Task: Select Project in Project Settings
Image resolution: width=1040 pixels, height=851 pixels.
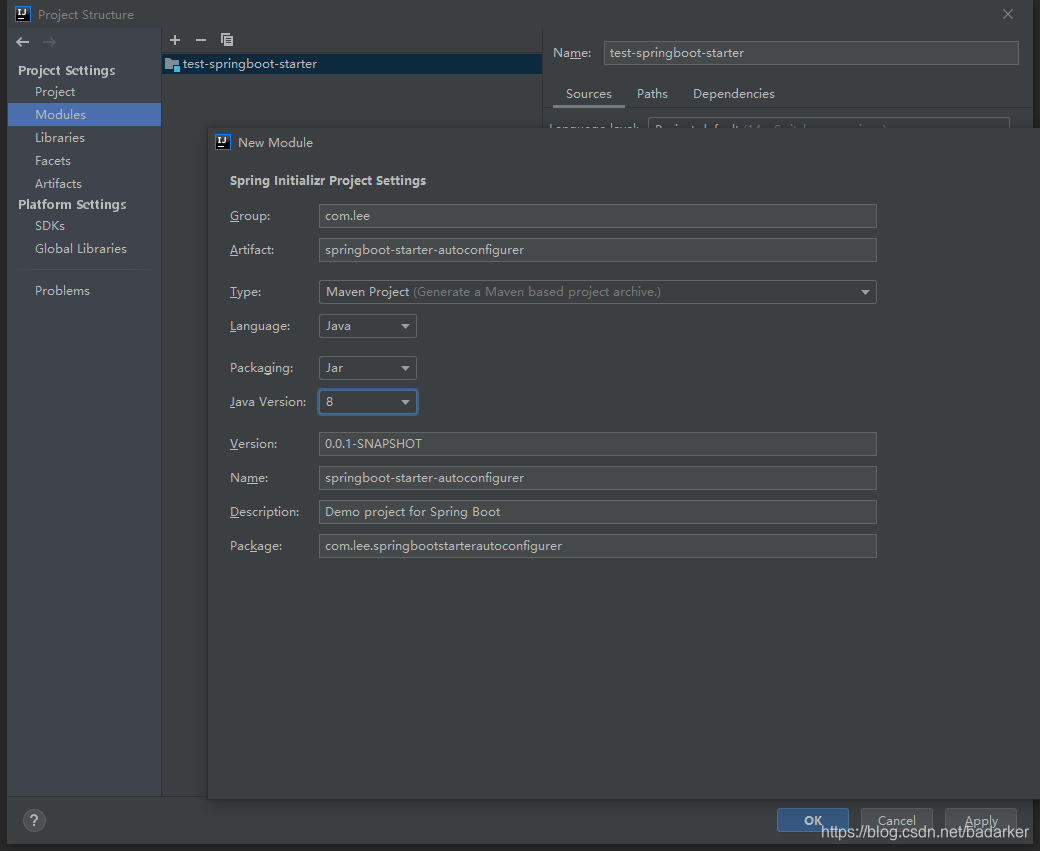Action: coord(55,92)
